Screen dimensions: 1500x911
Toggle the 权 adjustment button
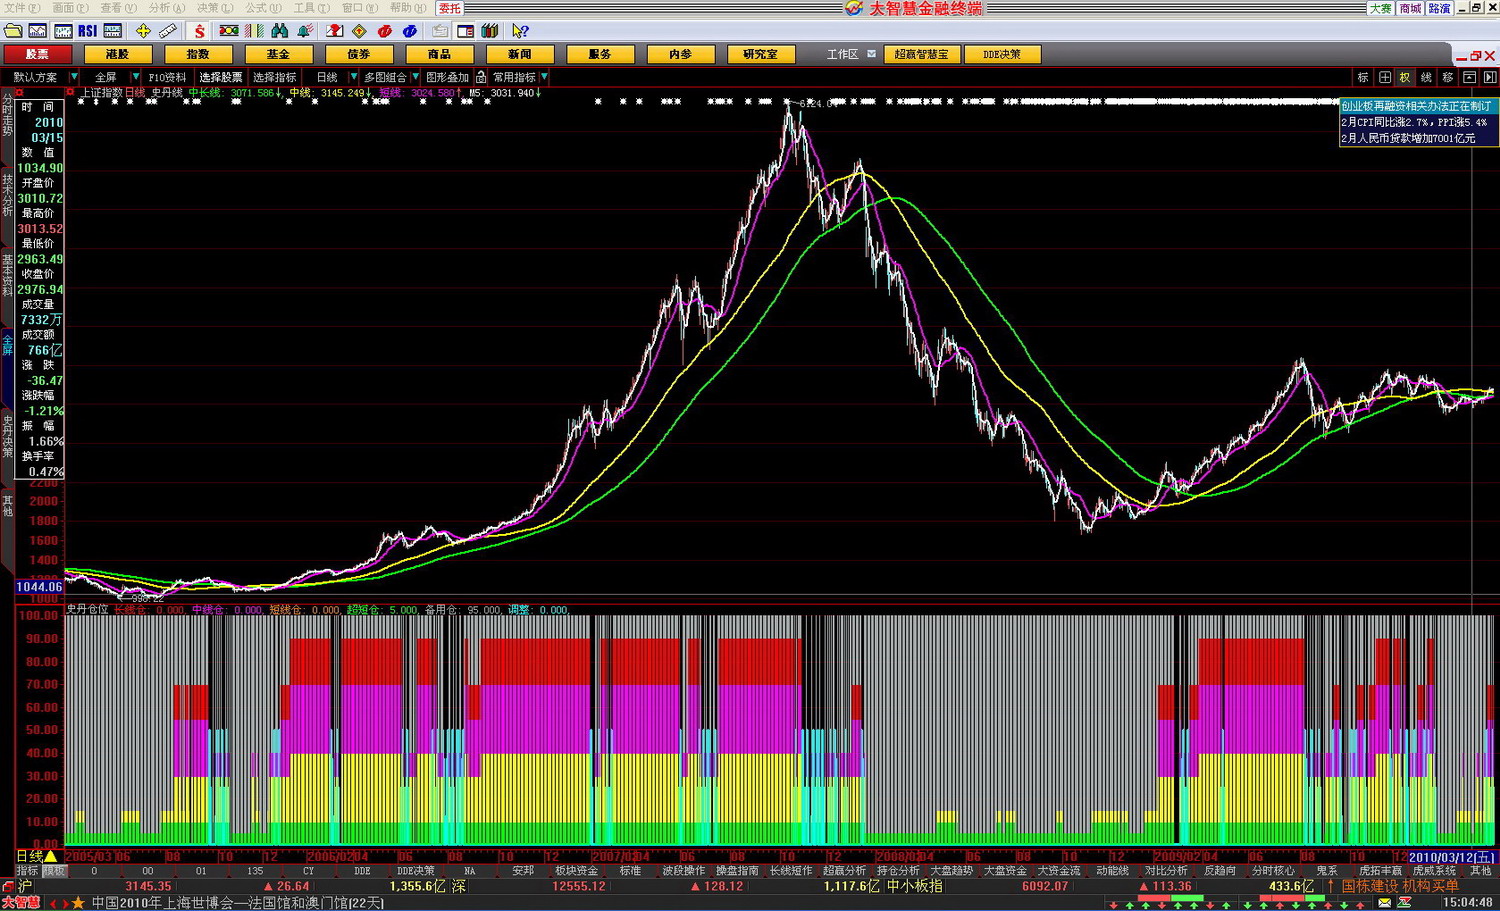[1405, 77]
